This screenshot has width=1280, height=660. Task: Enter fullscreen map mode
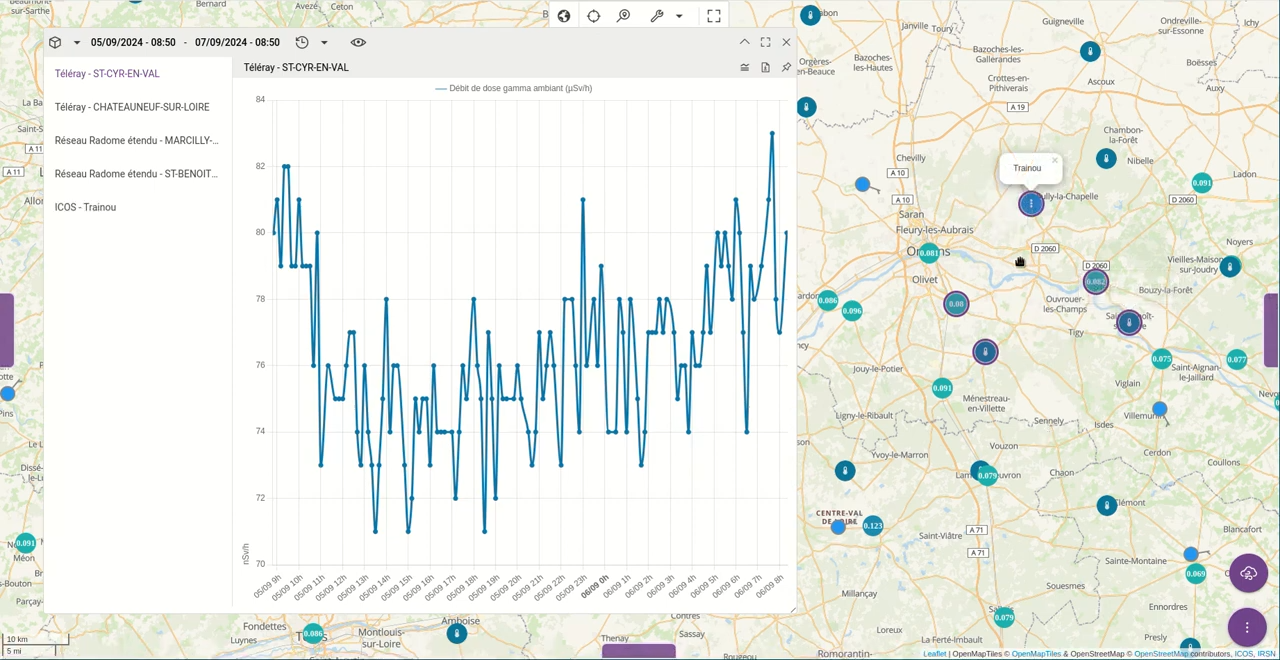click(x=714, y=16)
